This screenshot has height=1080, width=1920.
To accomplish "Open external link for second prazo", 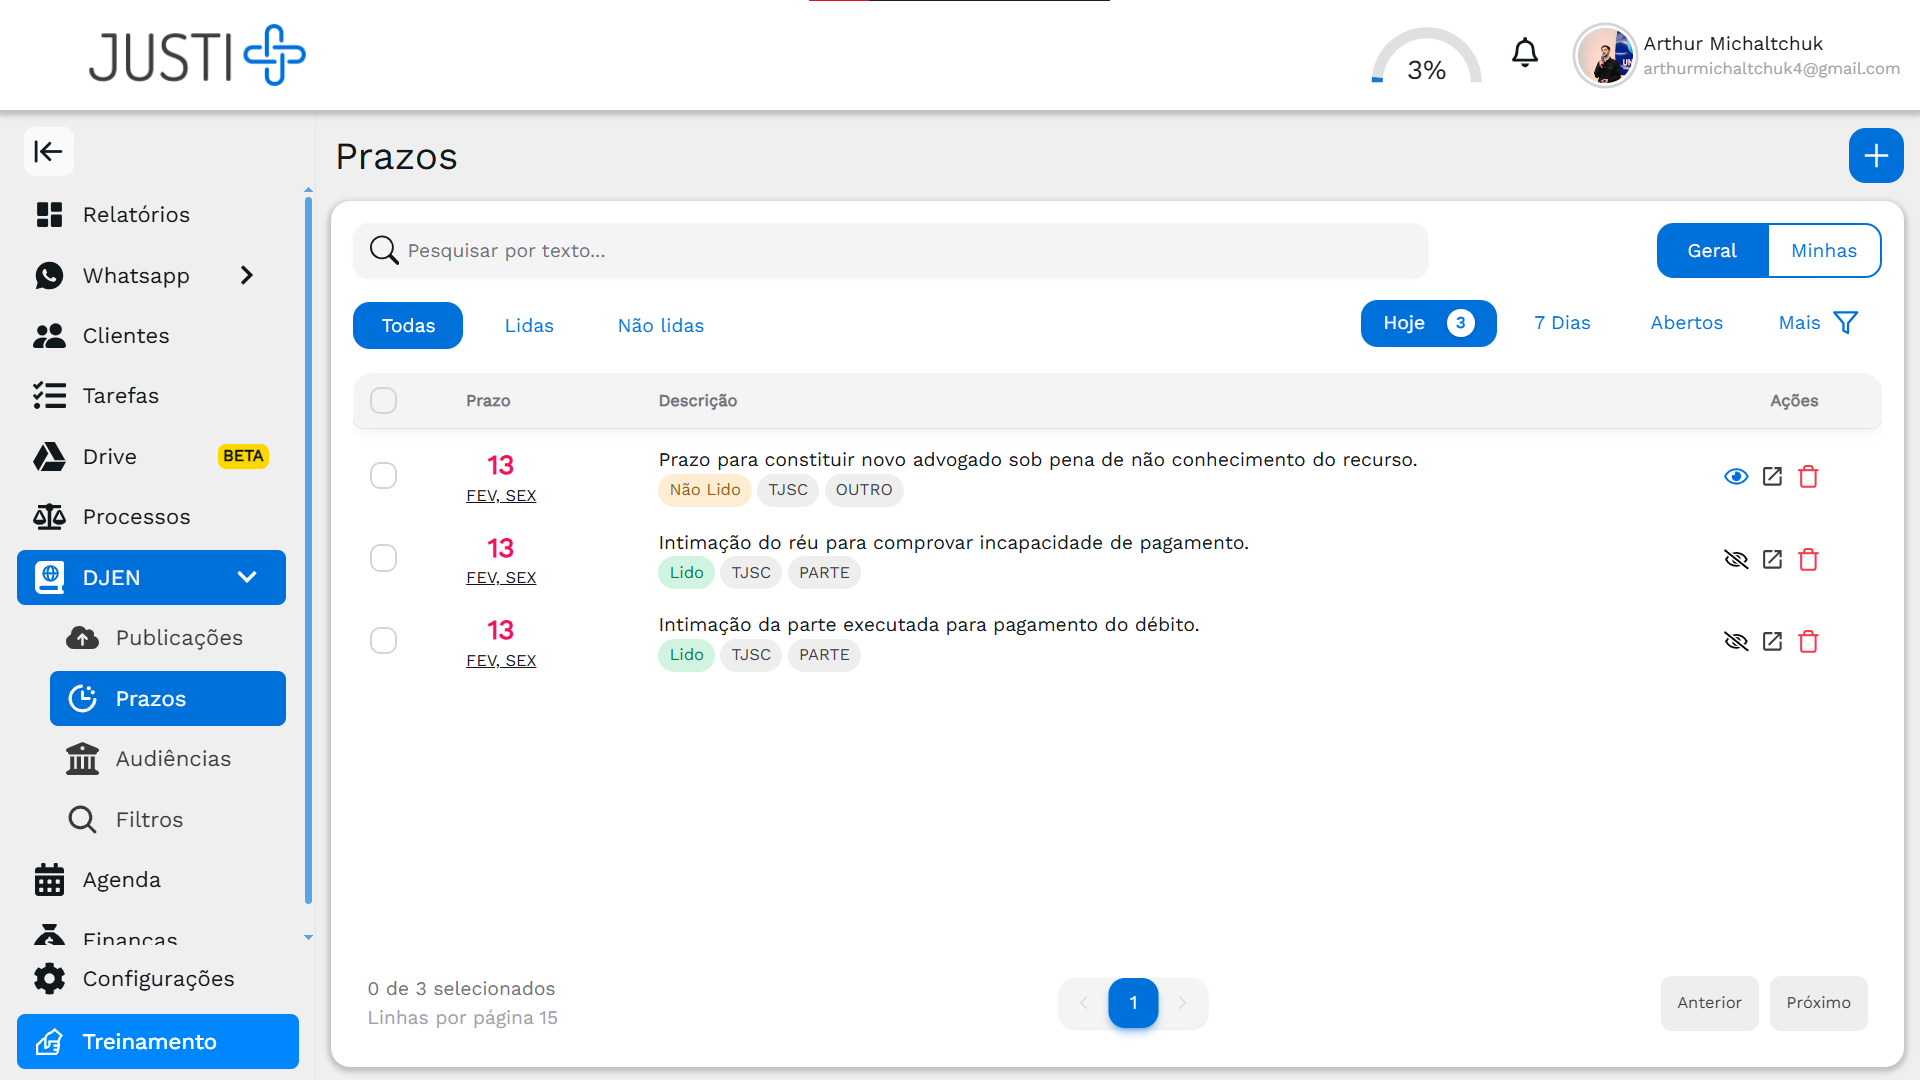I will [1772, 560].
